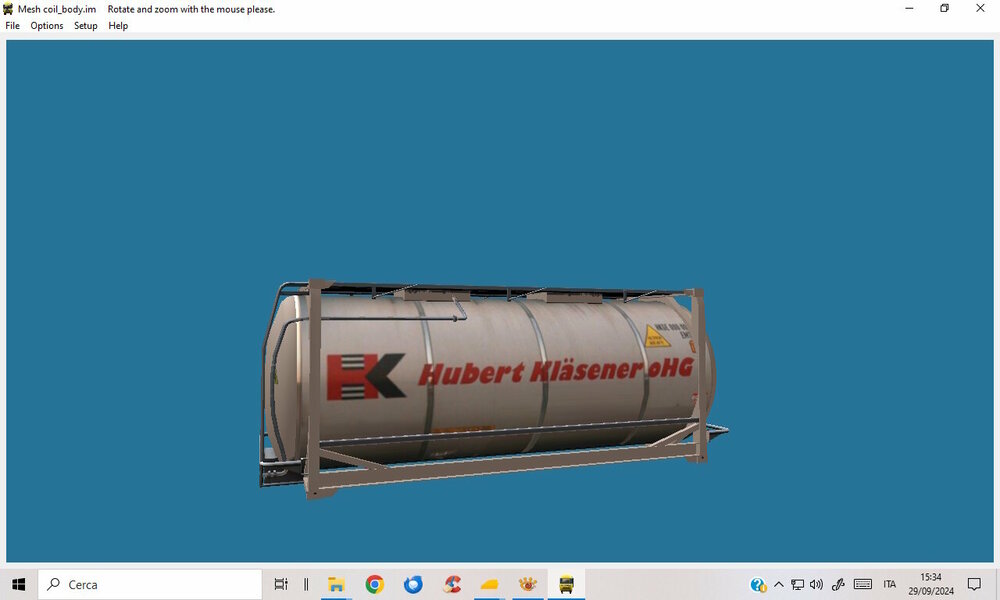Close the mesh viewer window
The image size is (1000, 600).
tap(980, 8)
